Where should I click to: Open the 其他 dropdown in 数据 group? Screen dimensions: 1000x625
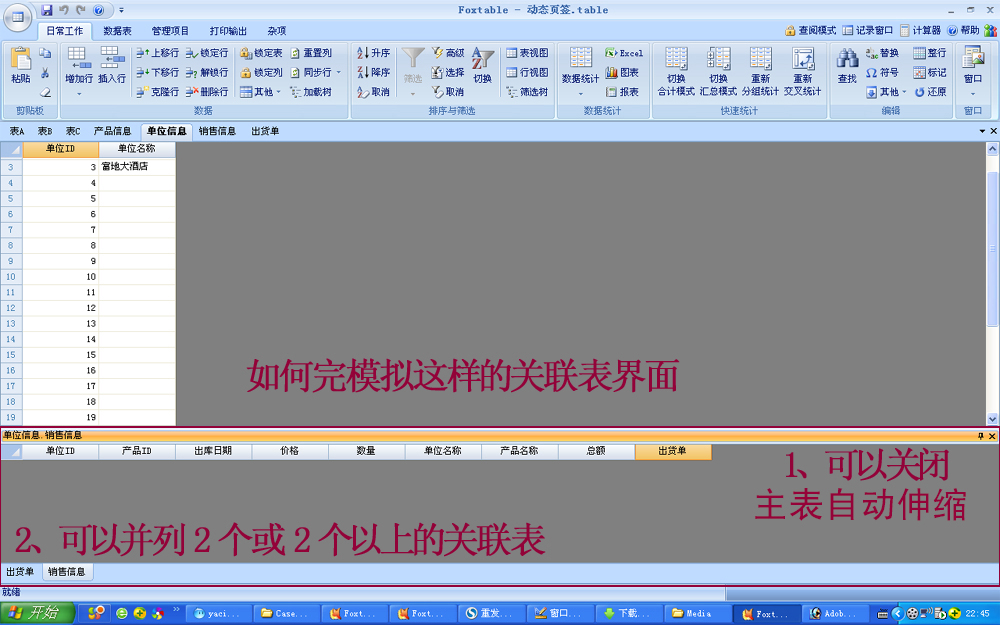(x=261, y=92)
